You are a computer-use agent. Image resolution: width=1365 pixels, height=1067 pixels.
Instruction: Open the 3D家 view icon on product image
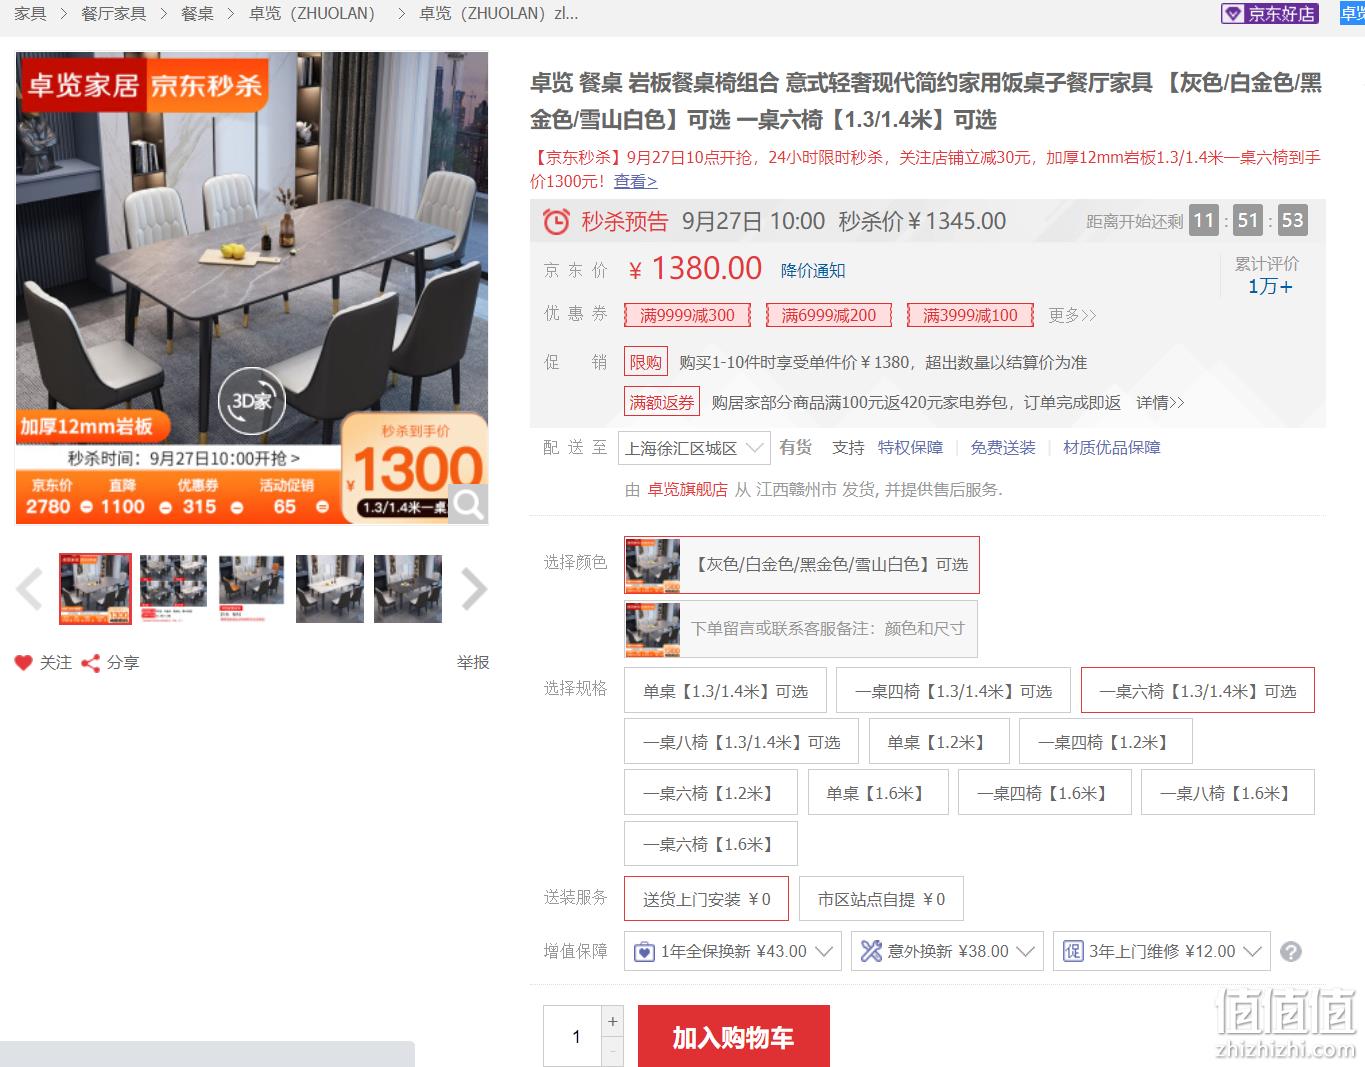click(252, 401)
